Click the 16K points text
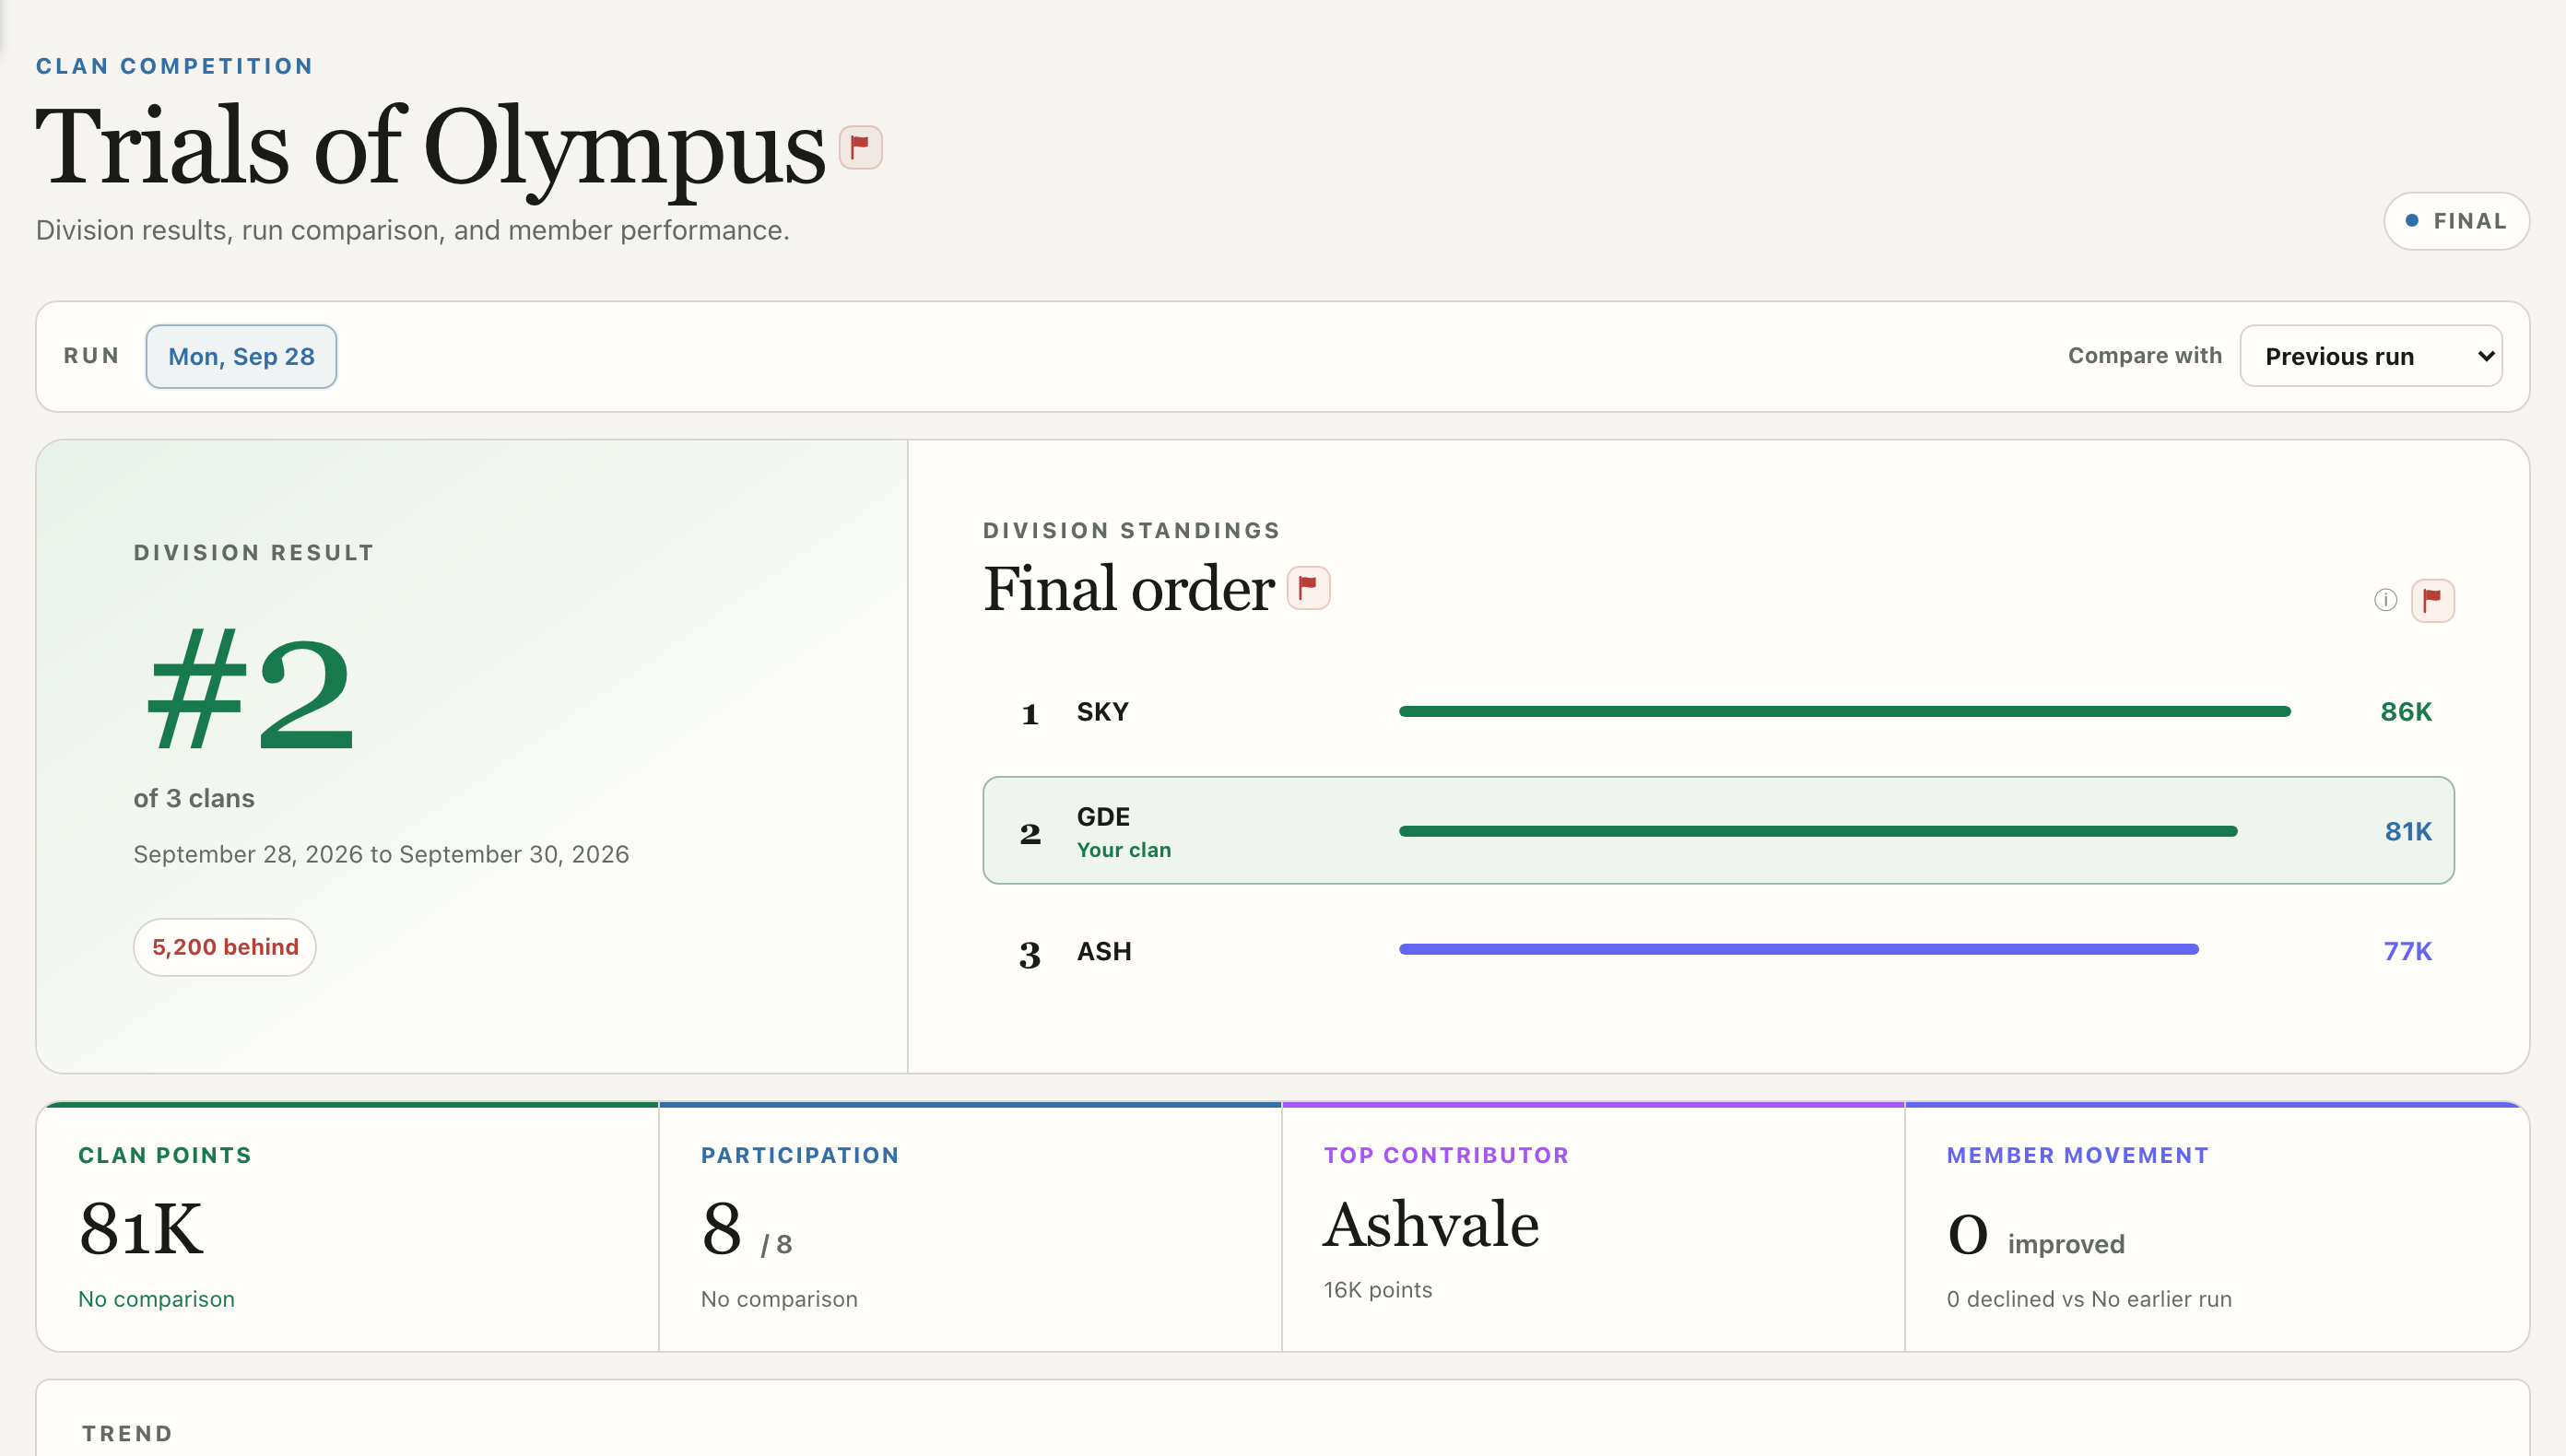 tap(1378, 1290)
